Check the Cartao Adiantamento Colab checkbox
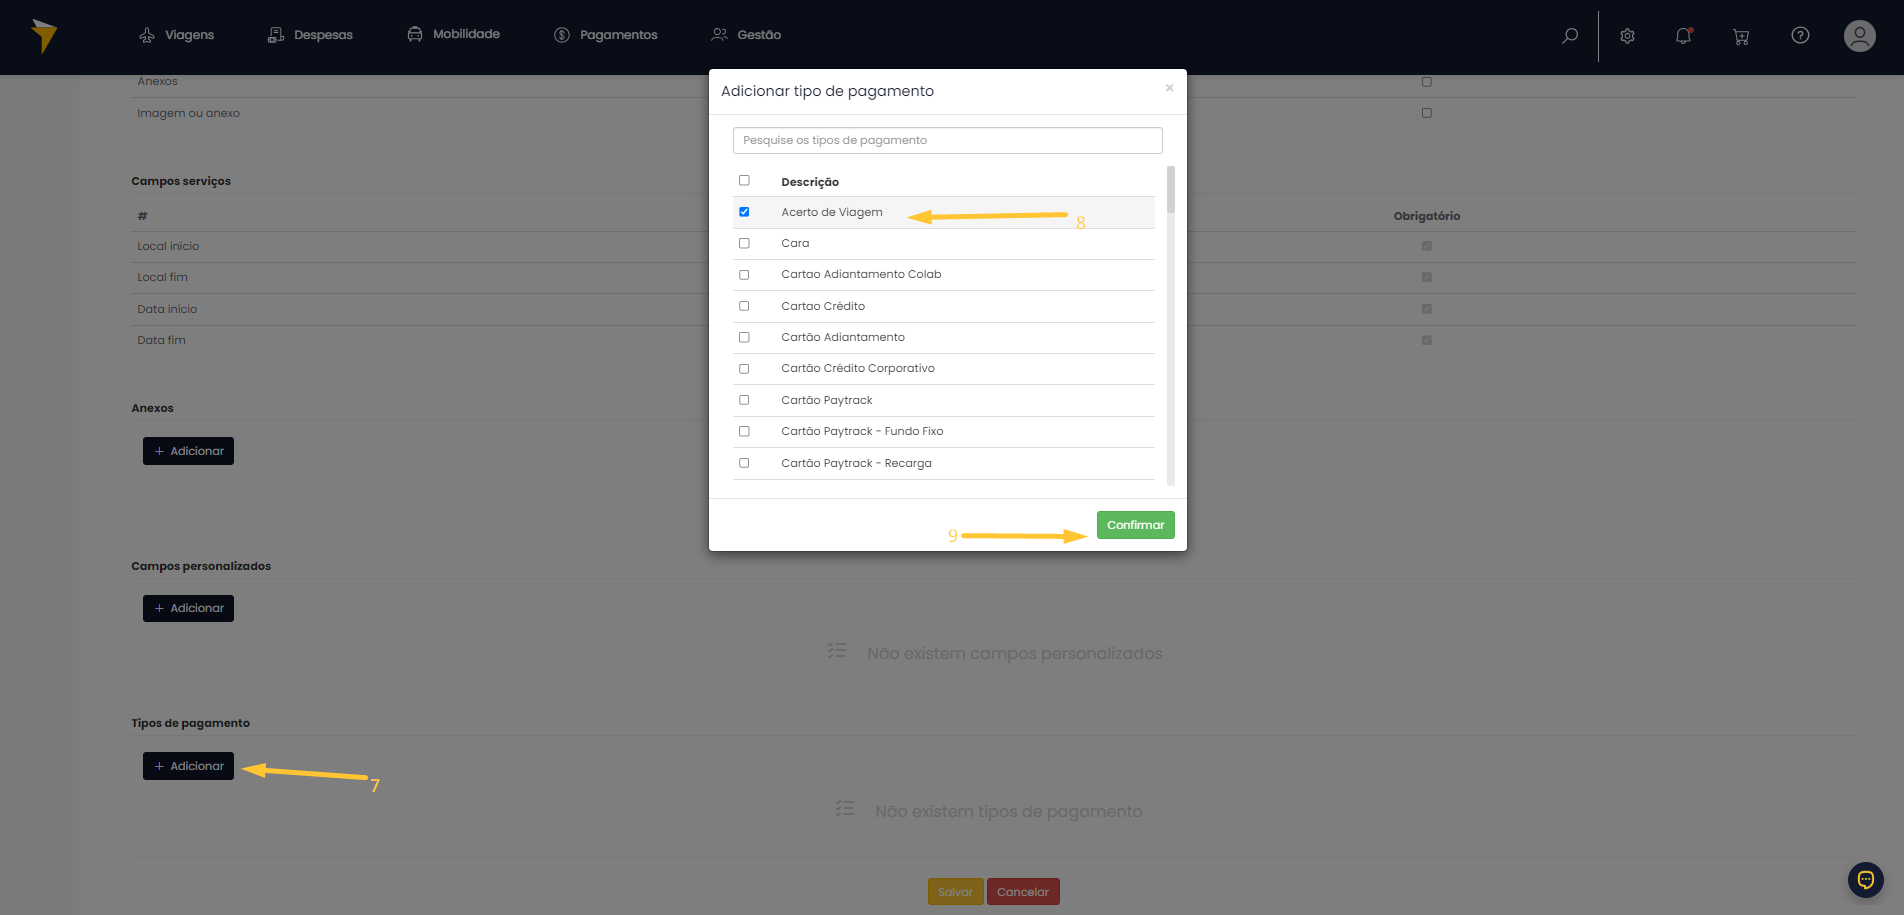This screenshot has height=915, width=1904. click(x=744, y=275)
